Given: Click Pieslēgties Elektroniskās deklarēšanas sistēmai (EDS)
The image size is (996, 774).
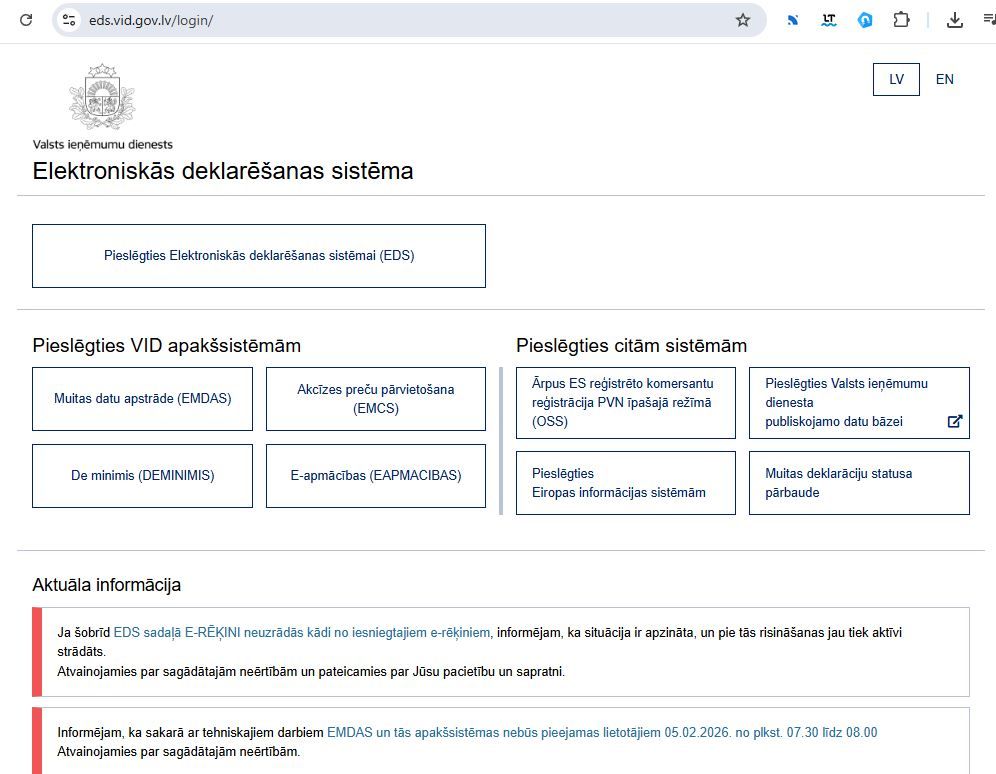Looking at the screenshot, I should pyautogui.click(x=259, y=256).
